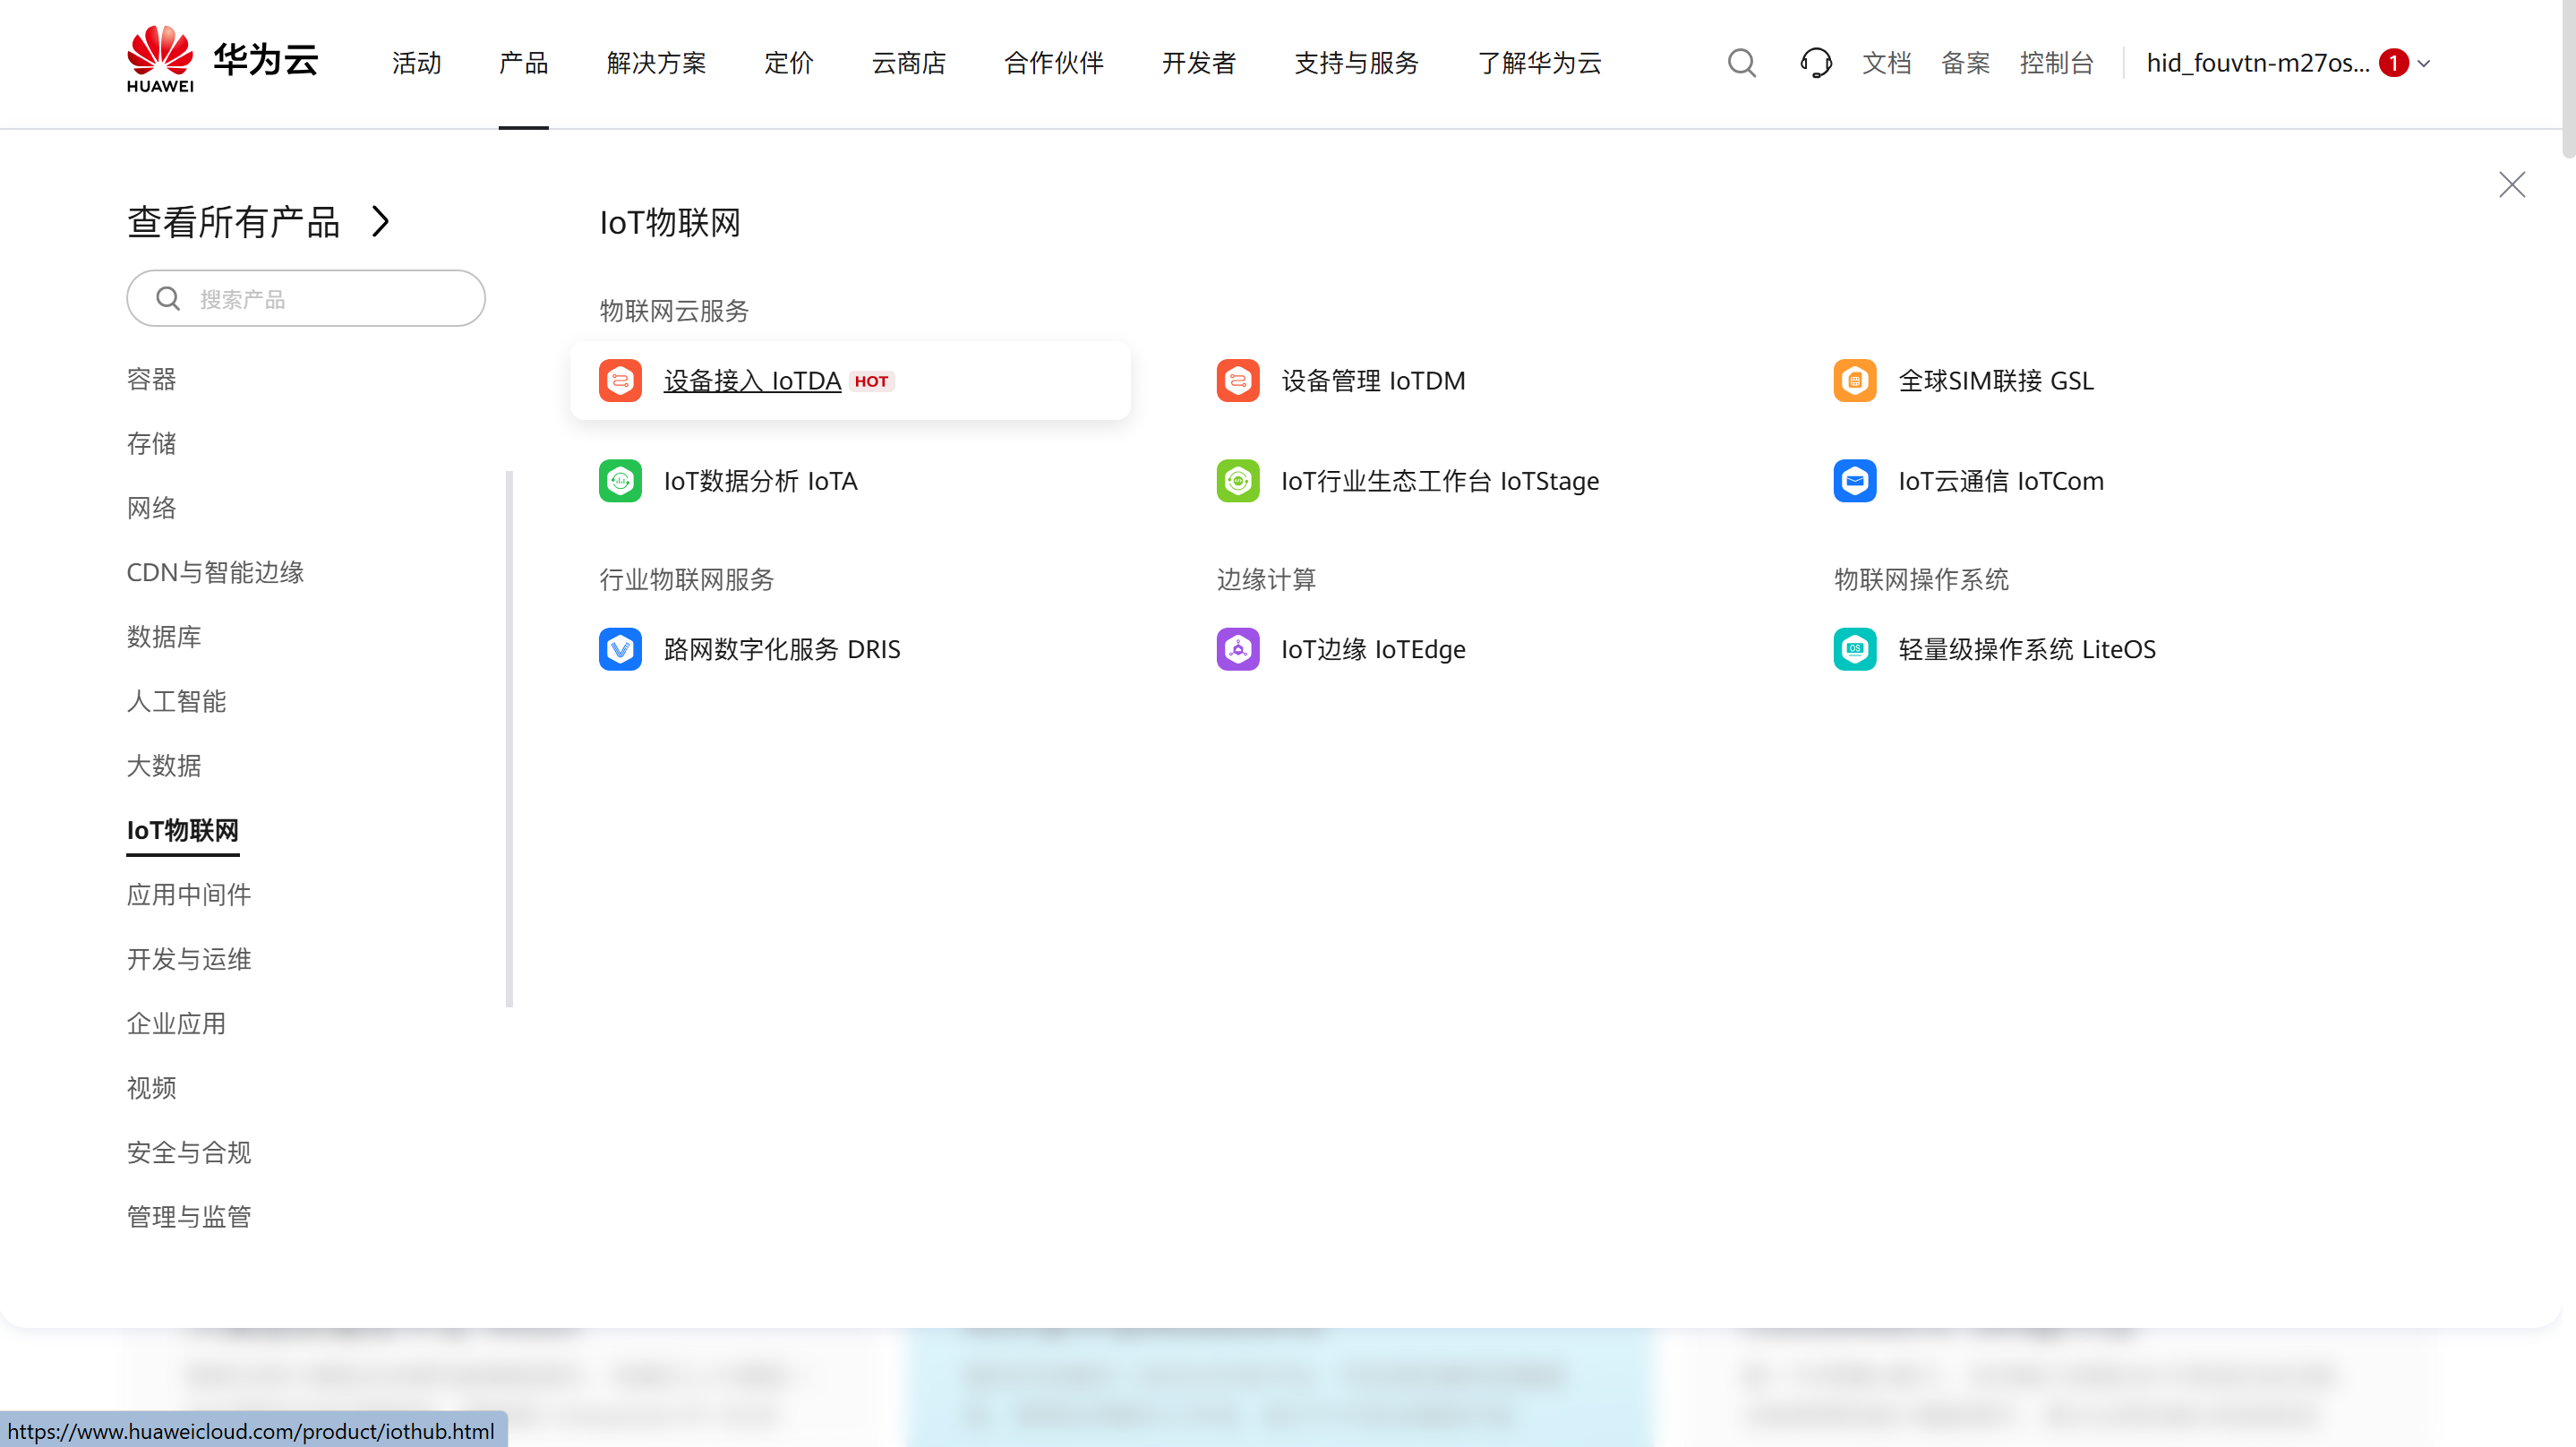Image resolution: width=2576 pixels, height=1447 pixels.
Task: Select the 视频 category
Action: [151, 1087]
